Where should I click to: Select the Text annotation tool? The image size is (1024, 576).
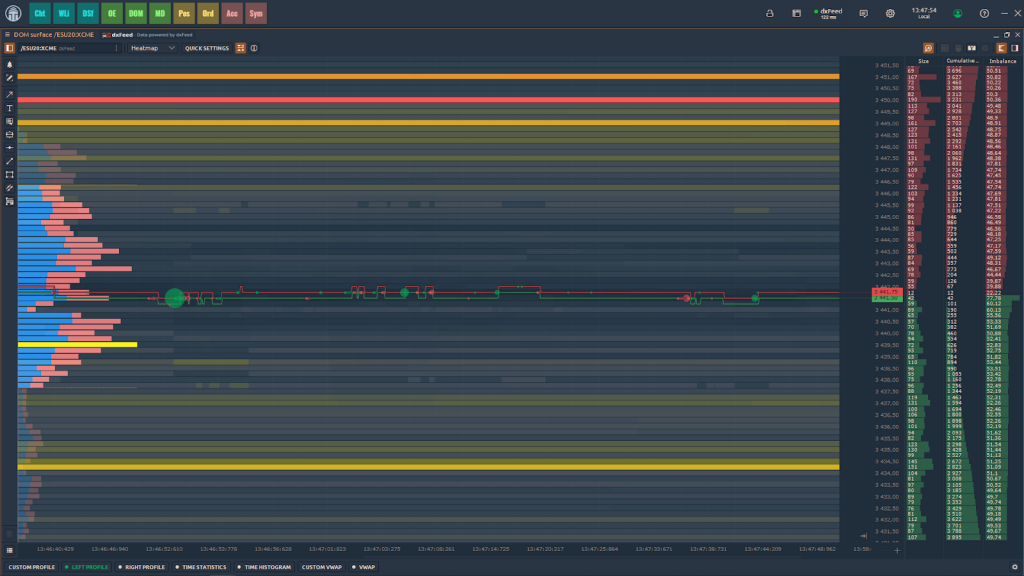coord(9,107)
